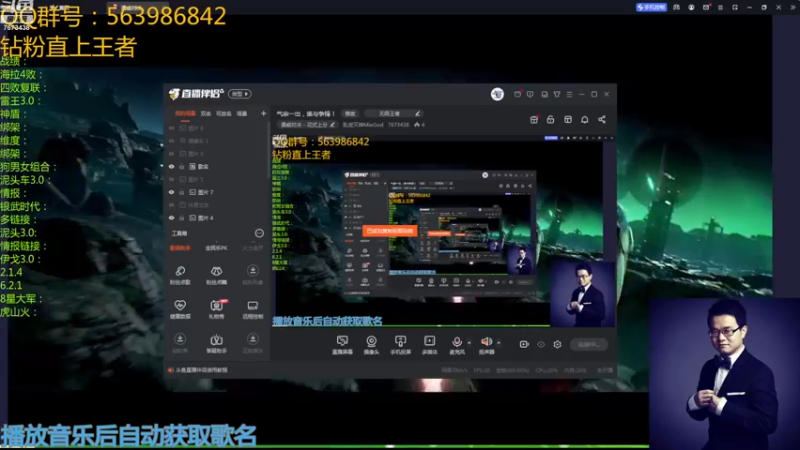
Task: Open the 斗鱼直播伴侣使用教程 tutorial link
Action: [202, 370]
